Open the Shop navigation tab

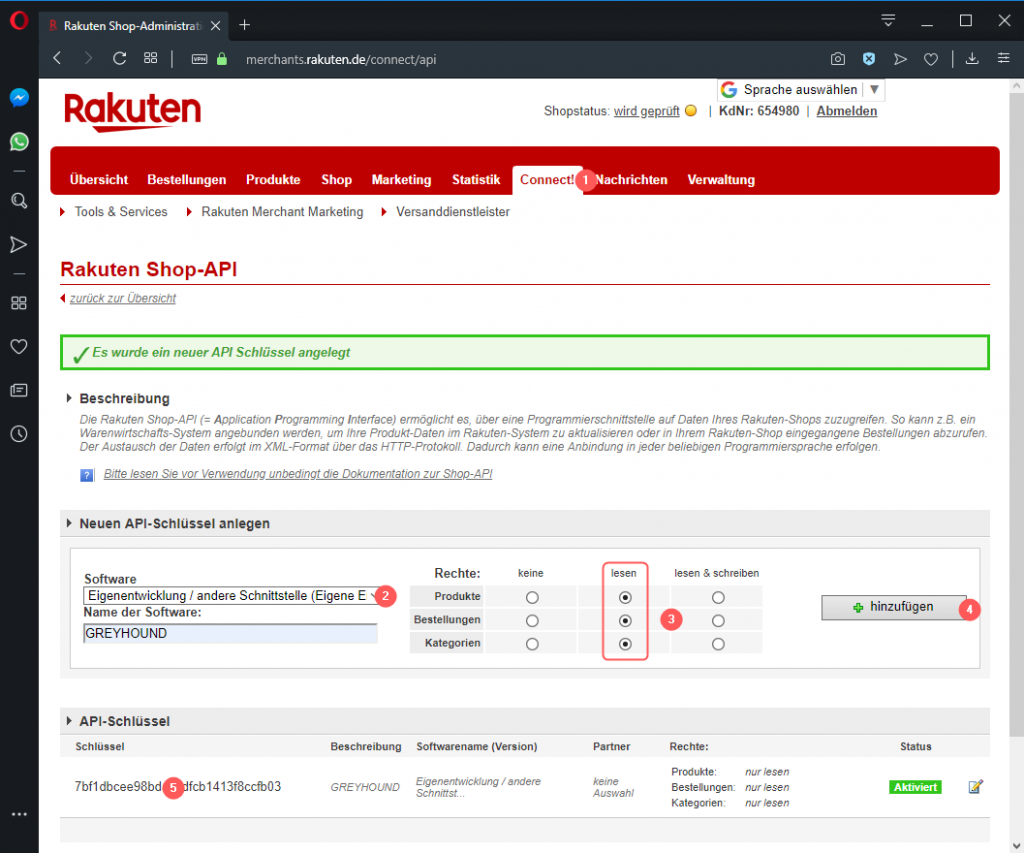[x=336, y=180]
